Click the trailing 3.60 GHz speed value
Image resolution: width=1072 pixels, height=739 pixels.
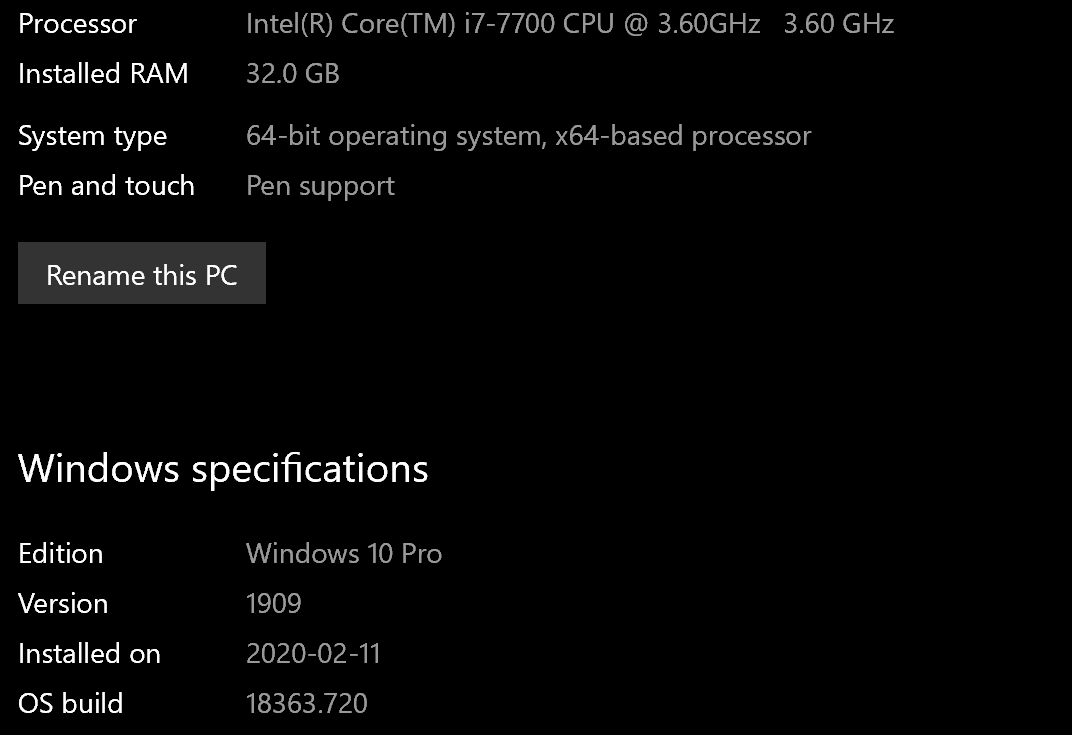pyautogui.click(x=838, y=24)
